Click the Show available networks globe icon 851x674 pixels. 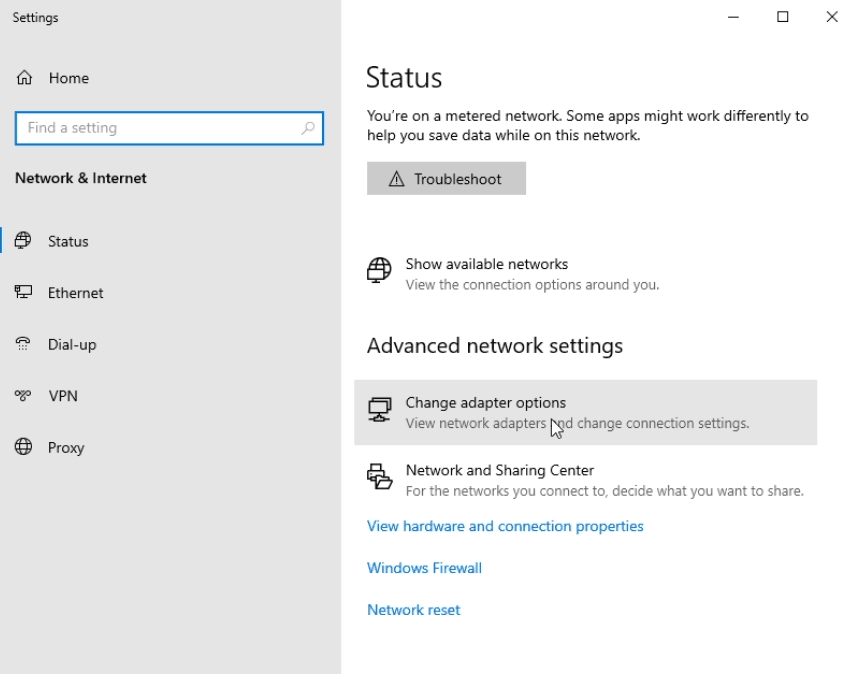pos(379,271)
